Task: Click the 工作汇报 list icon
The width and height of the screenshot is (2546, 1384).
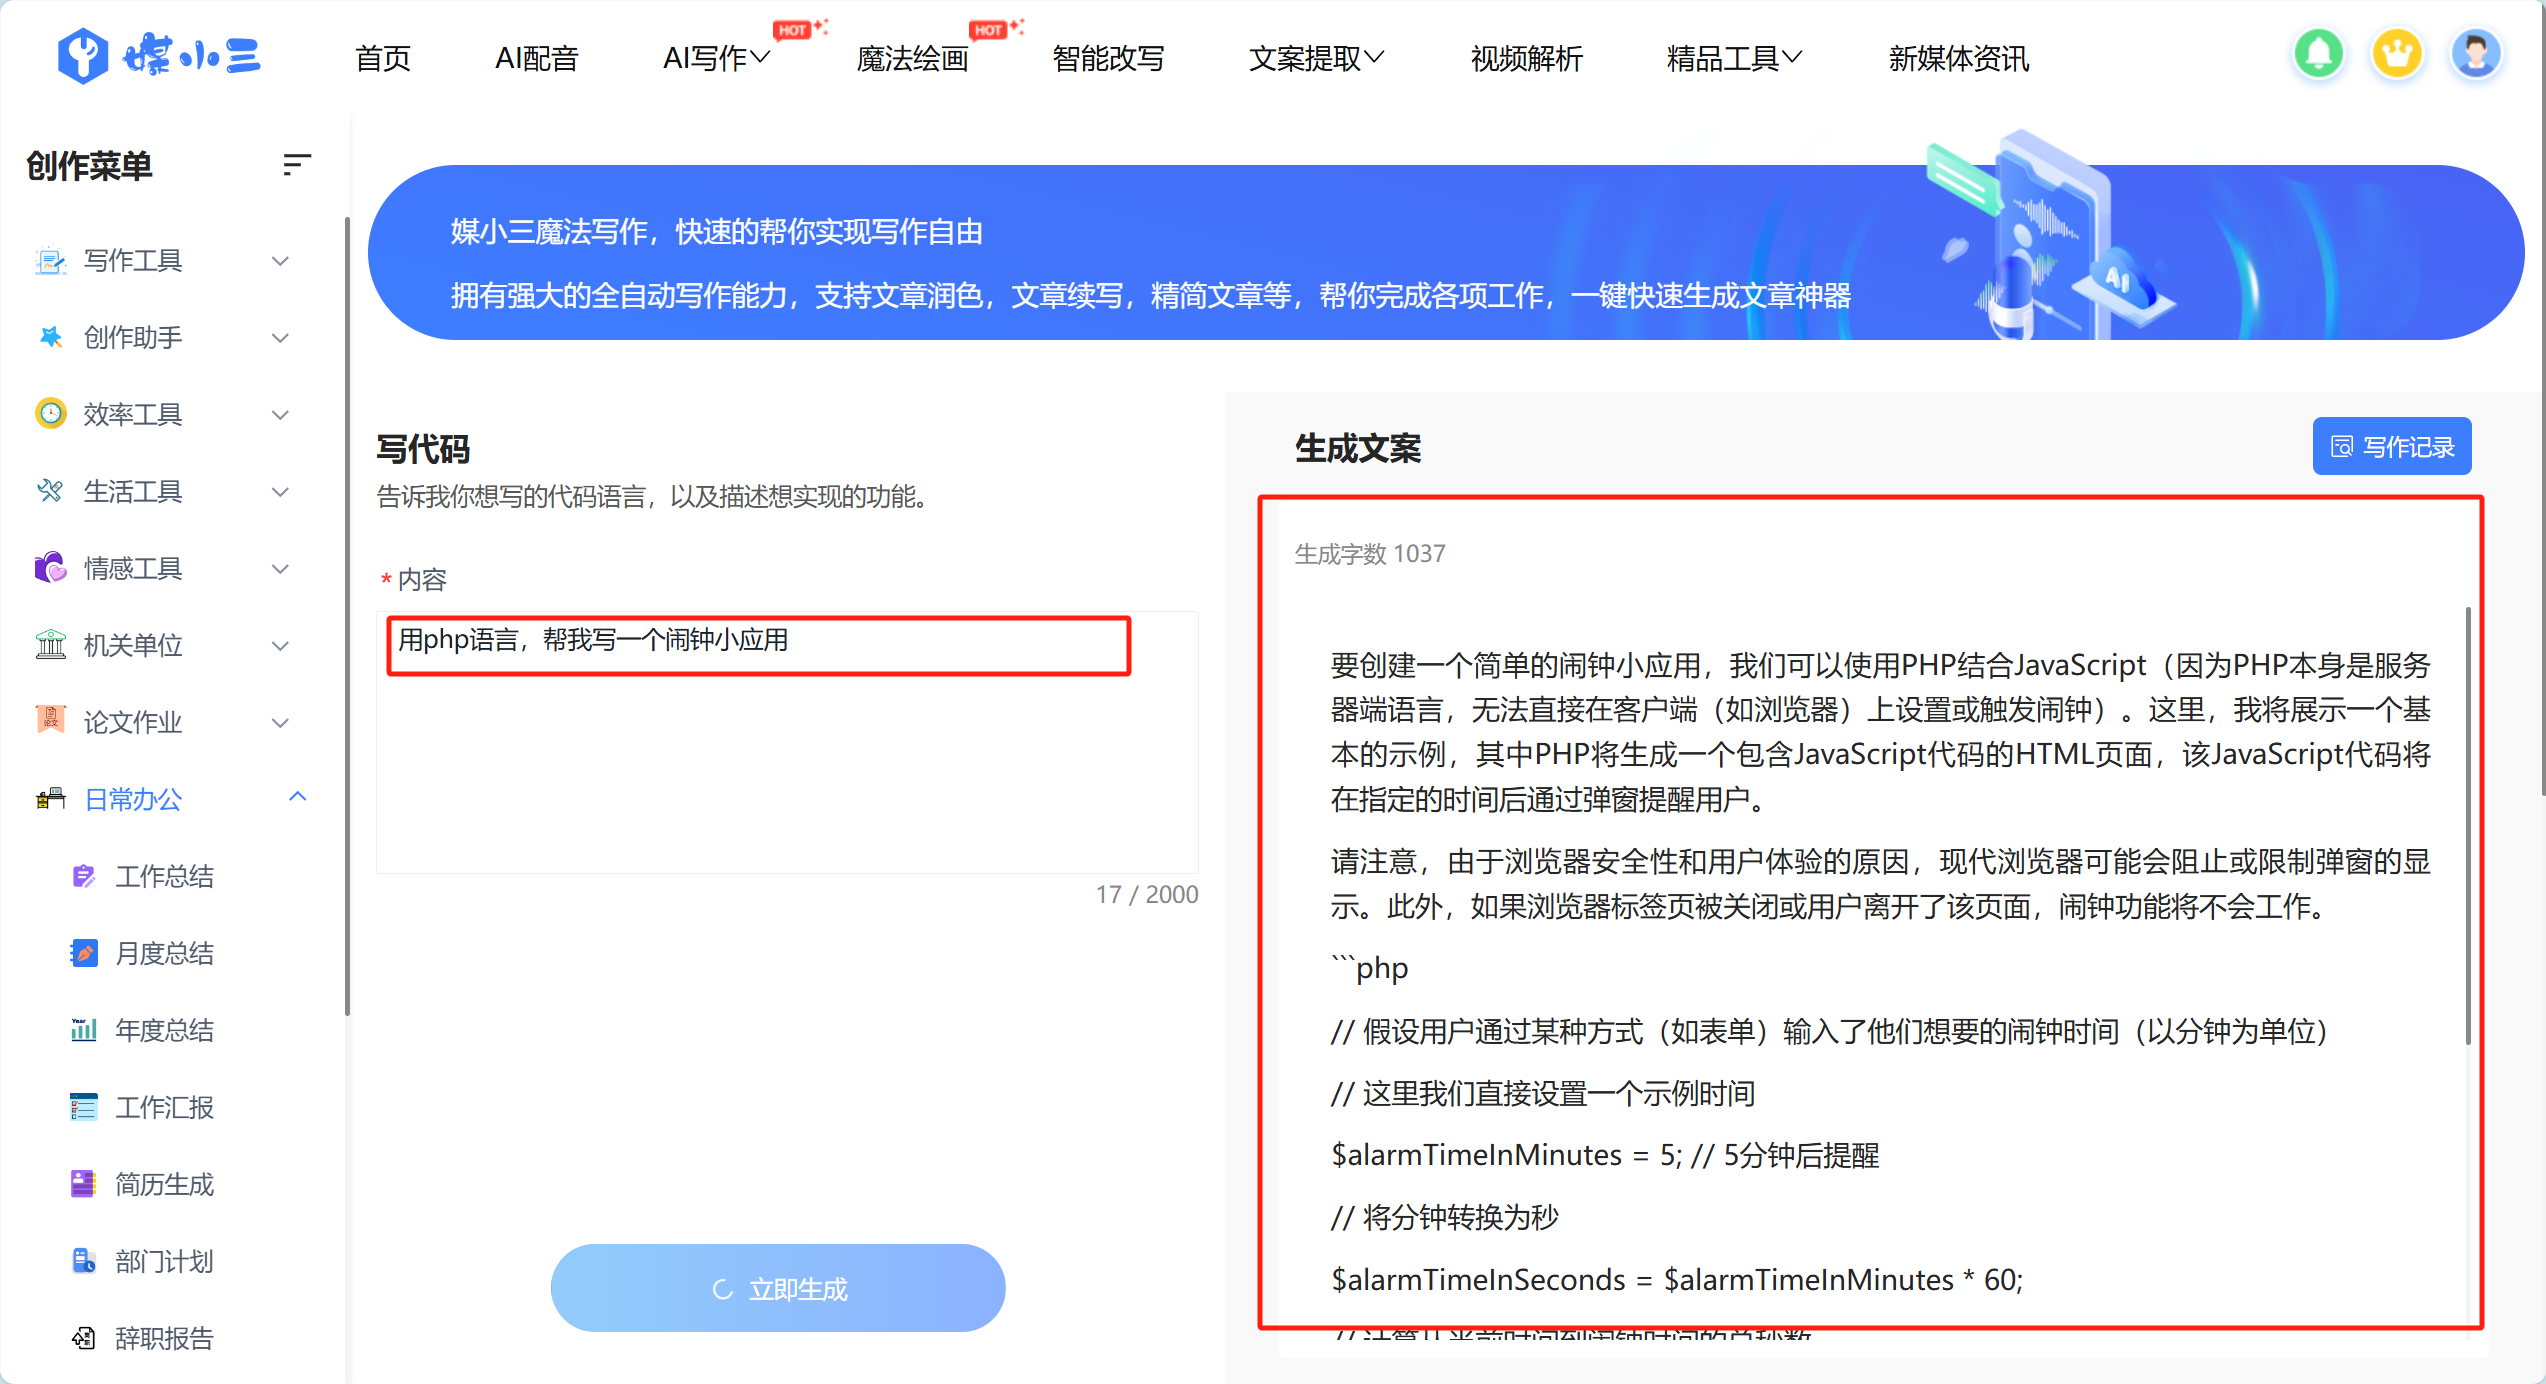Action: point(84,1107)
